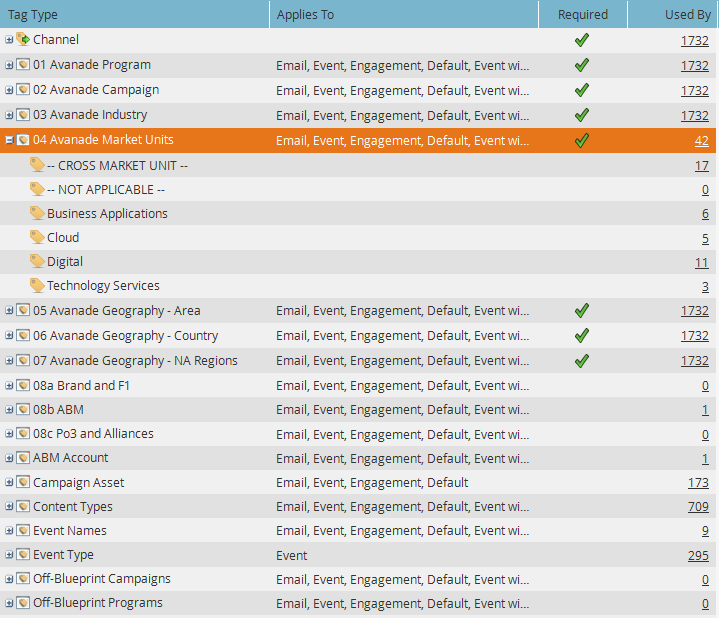This screenshot has height=618, width=719.
Task: Open the 709 Used By link for Content Types
Action: coord(697,507)
